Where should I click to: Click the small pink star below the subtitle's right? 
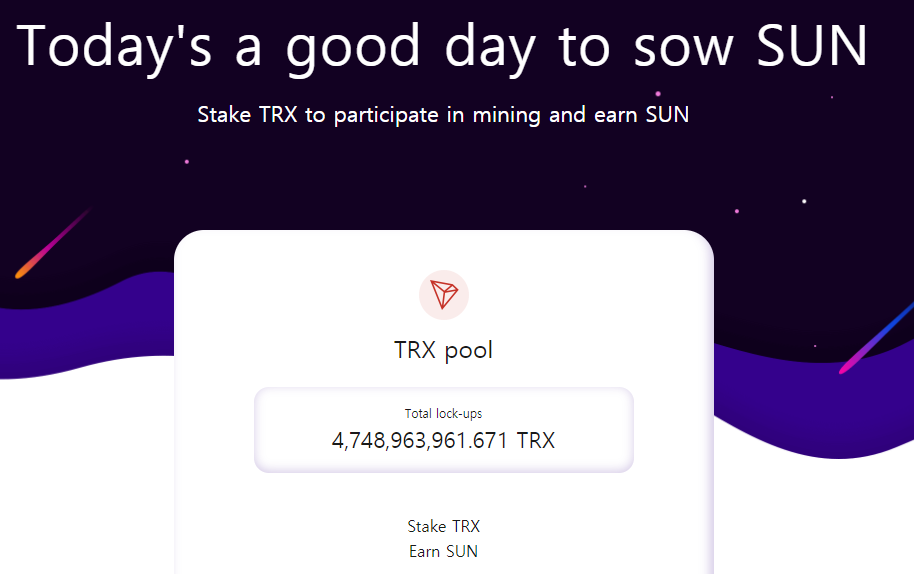(585, 186)
